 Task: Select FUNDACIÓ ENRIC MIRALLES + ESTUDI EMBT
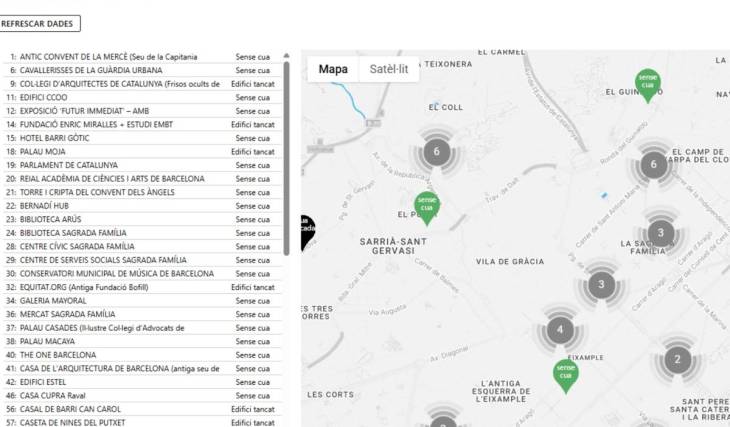click(x=142, y=124)
